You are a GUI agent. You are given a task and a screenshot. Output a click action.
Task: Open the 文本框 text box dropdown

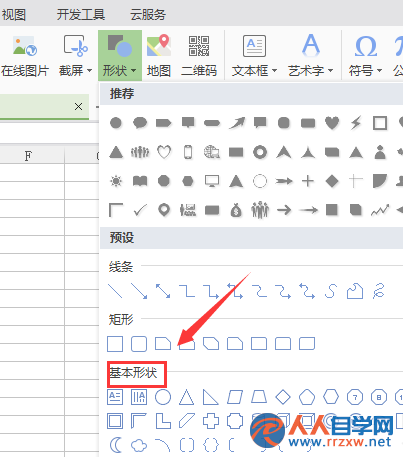[x=254, y=56]
